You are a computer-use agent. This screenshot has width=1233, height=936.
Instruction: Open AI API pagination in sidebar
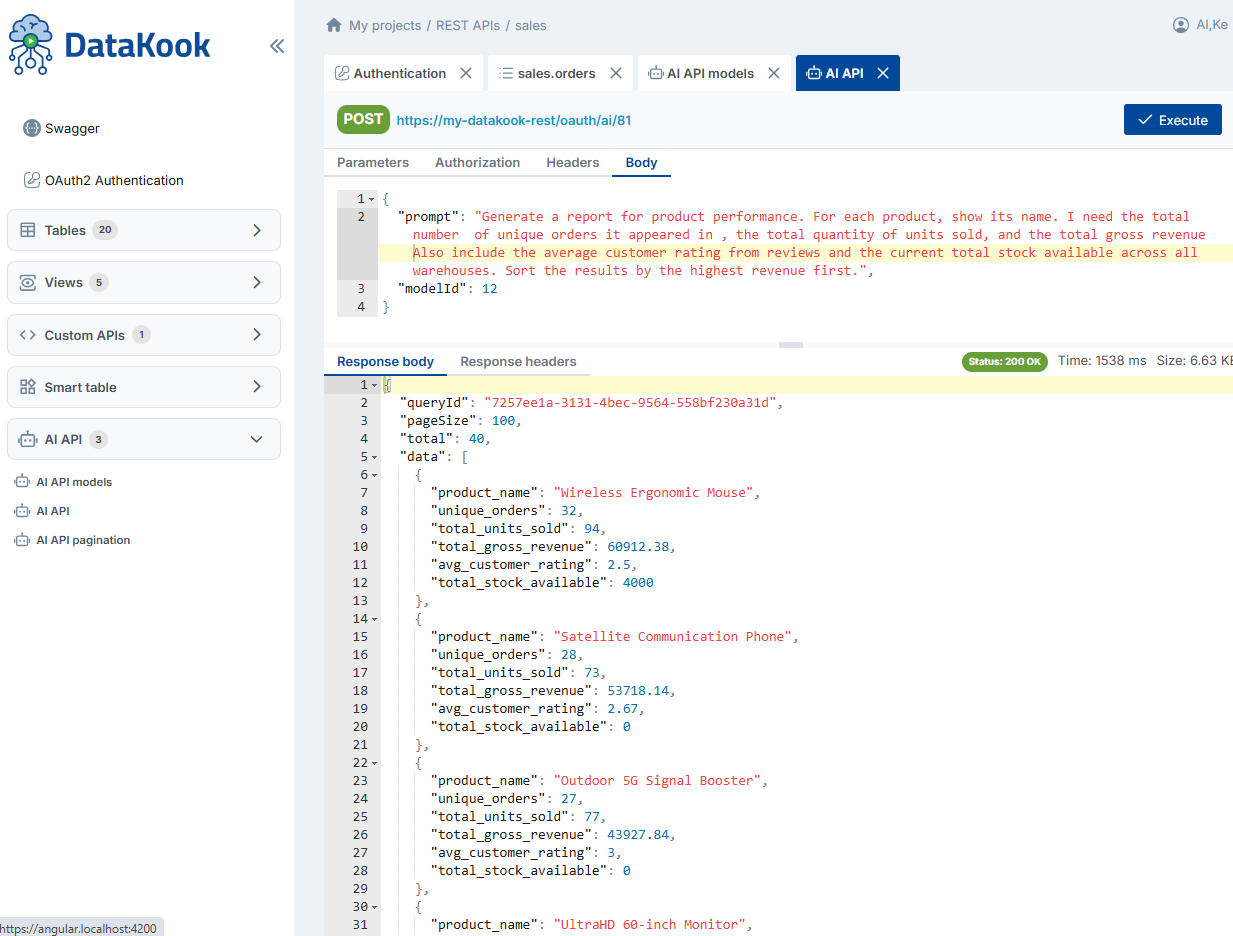[83, 540]
